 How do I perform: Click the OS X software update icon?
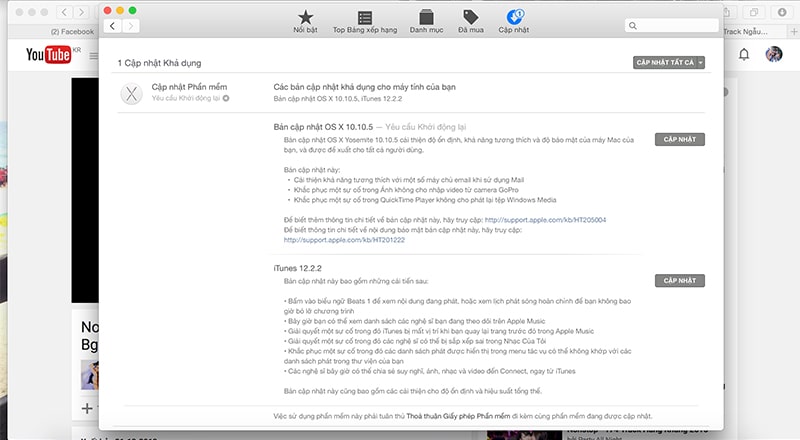click(131, 94)
